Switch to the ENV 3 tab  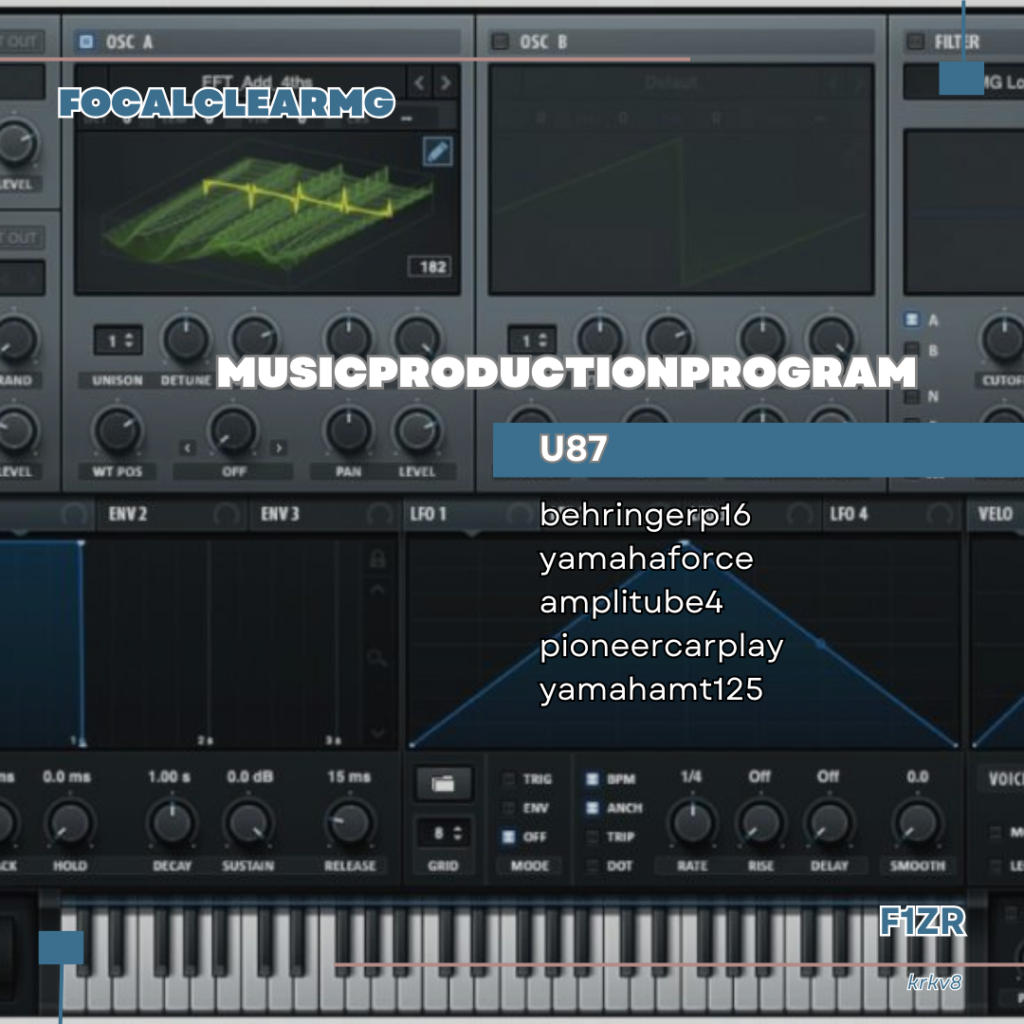280,515
